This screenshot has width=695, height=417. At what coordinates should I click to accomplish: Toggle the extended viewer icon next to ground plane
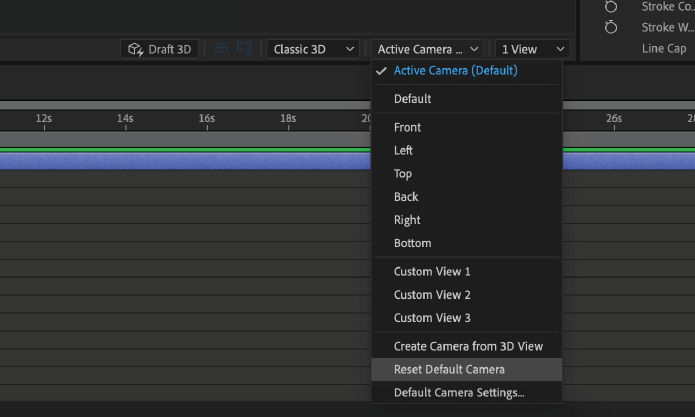click(x=244, y=48)
